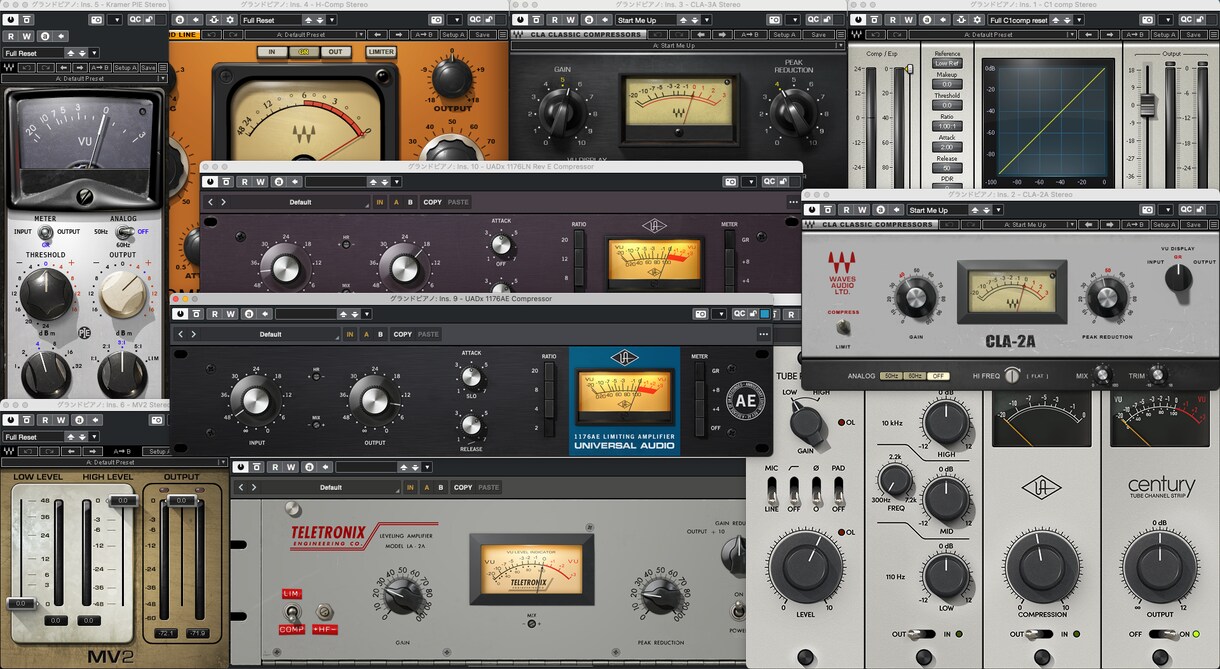Toggle power button in UADx 1176LN Rev E window
Screen dimensions: 1220x669
(212, 181)
